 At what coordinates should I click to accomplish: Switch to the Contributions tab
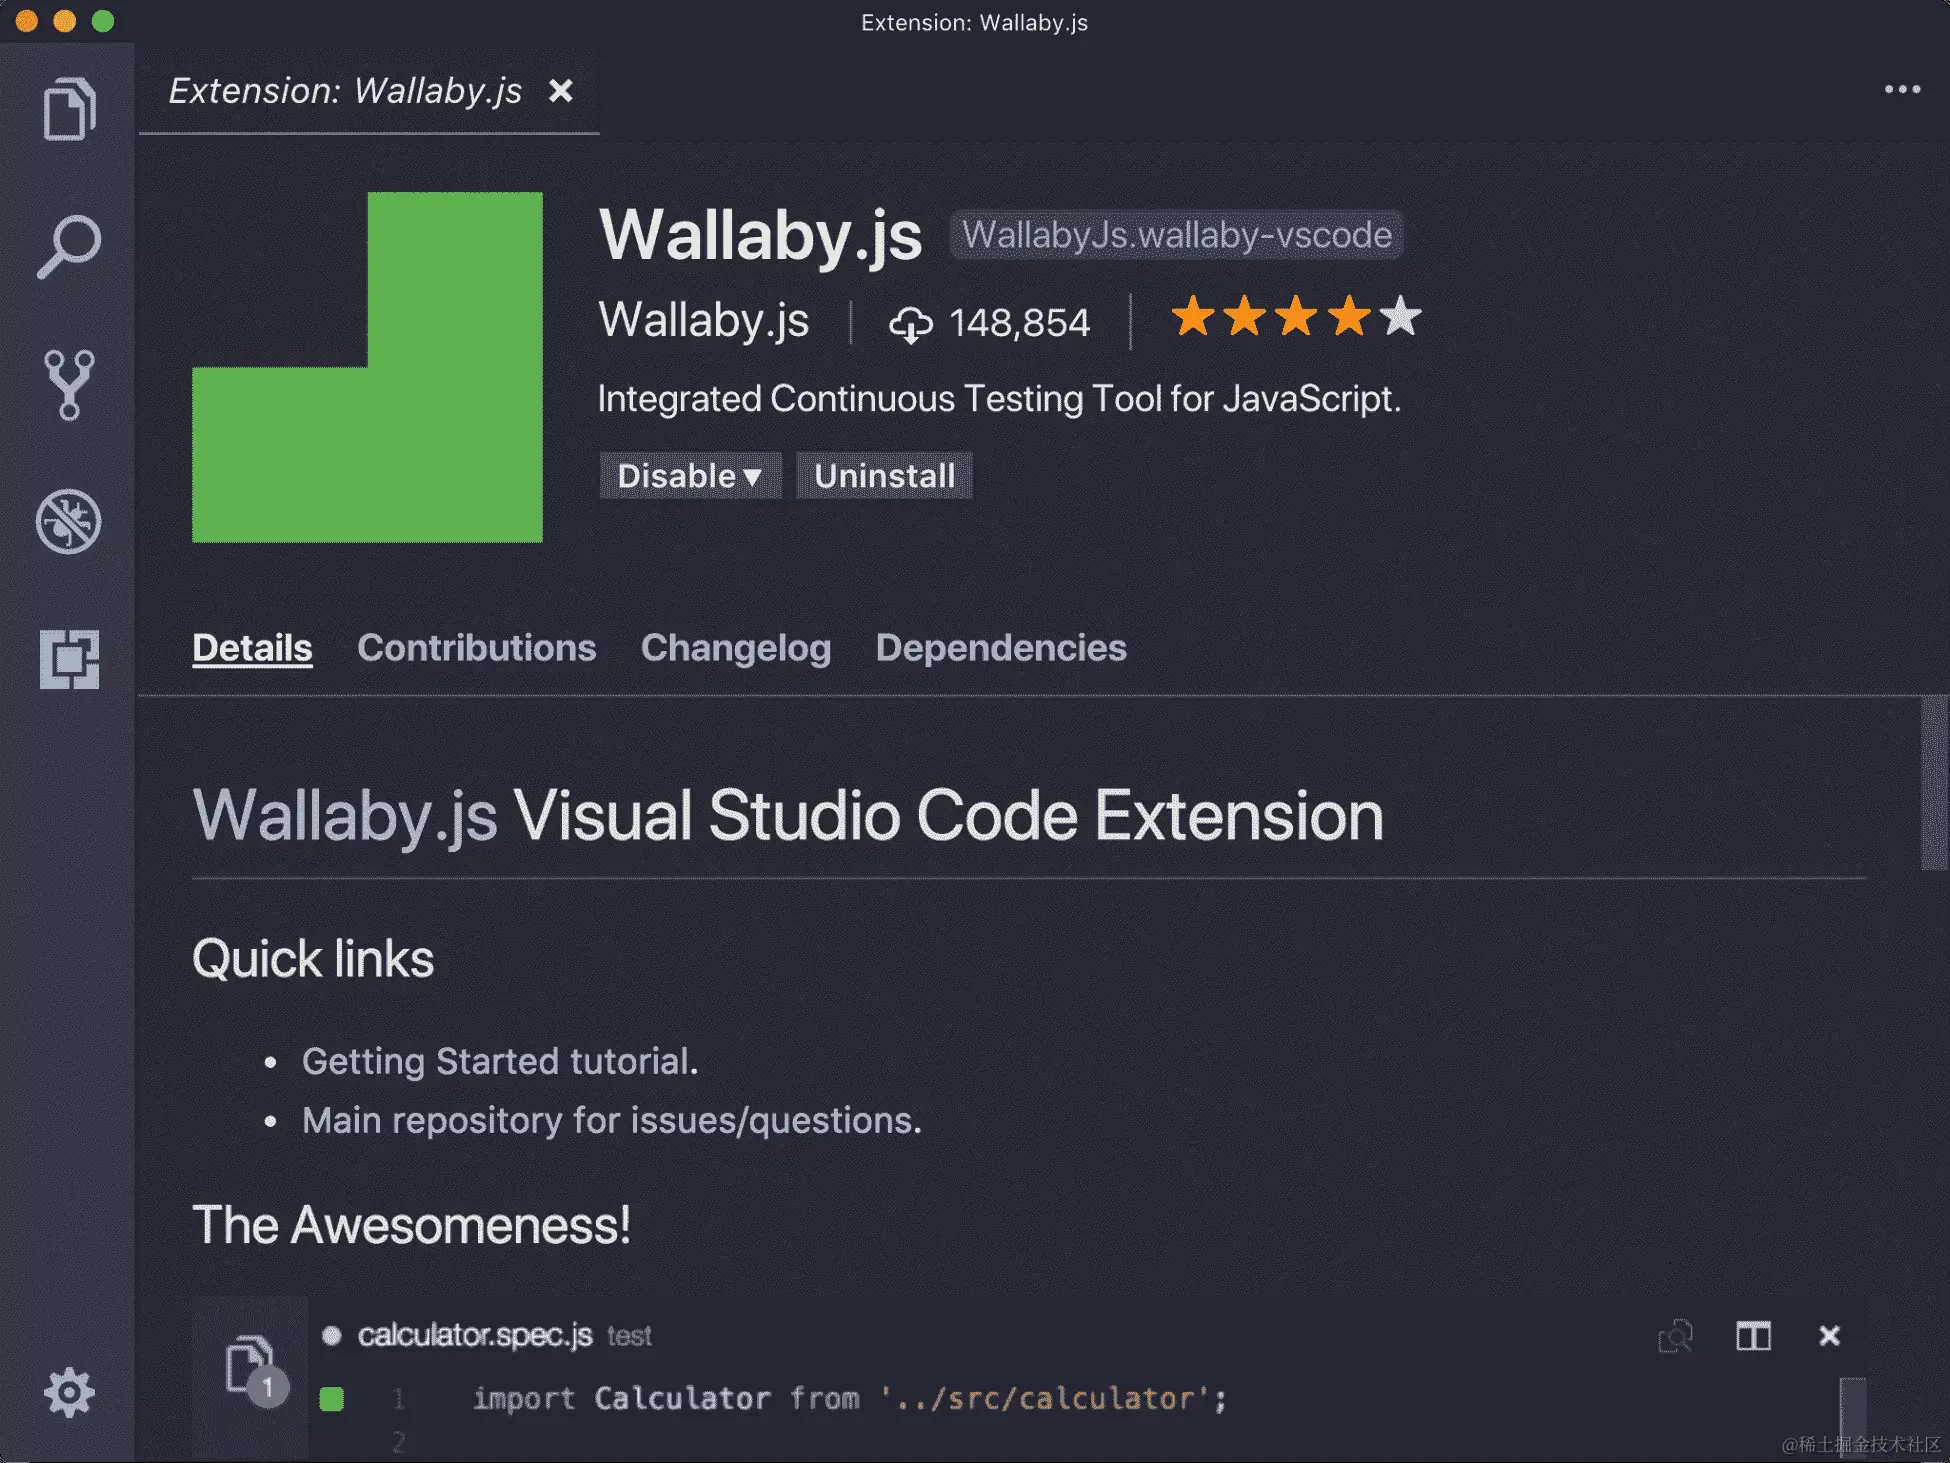pos(476,648)
